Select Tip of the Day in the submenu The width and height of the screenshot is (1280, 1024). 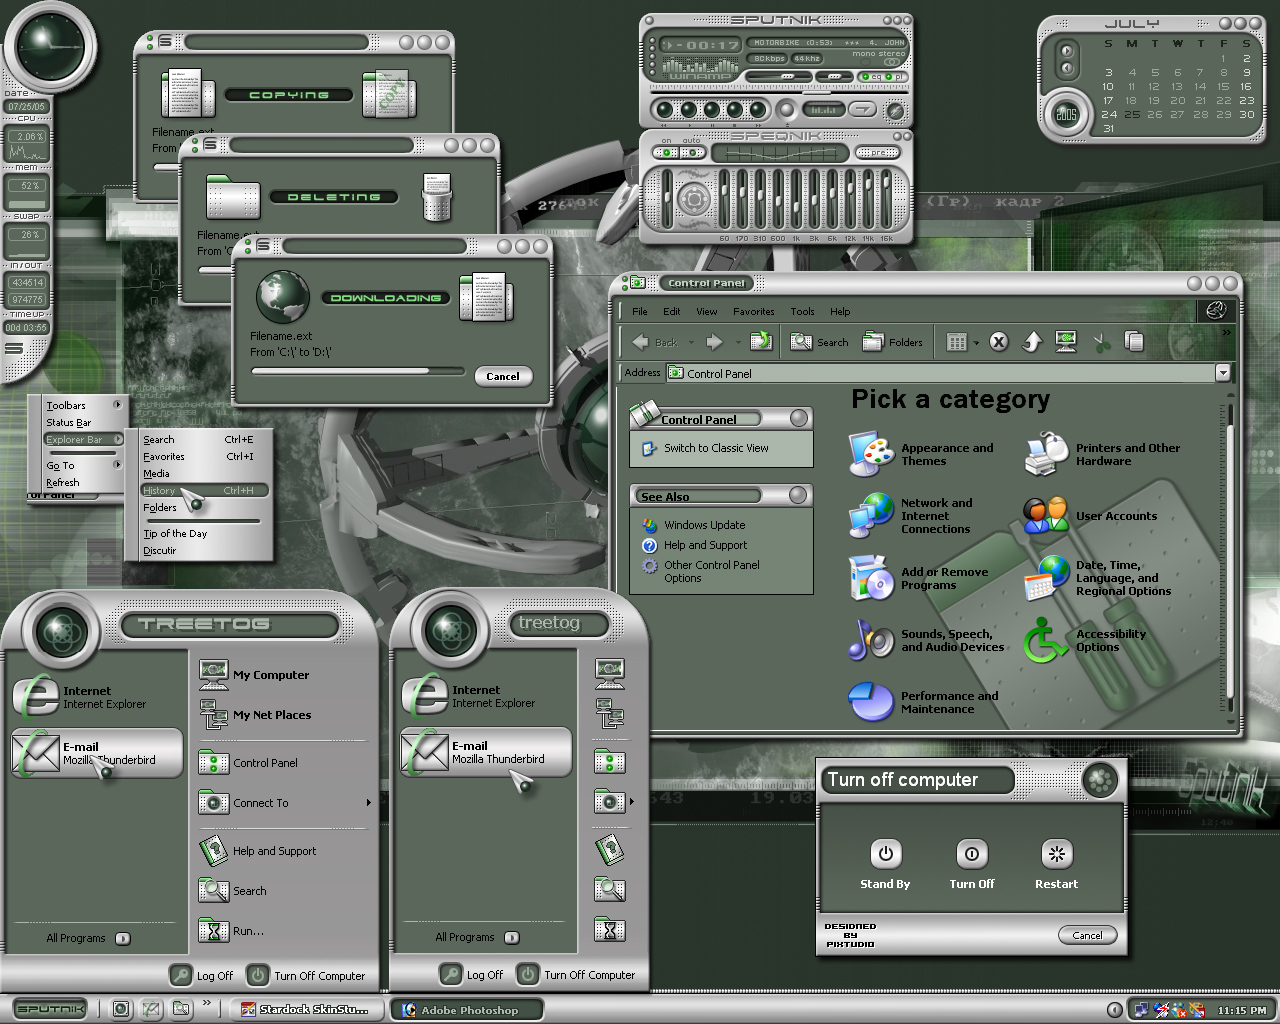pyautogui.click(x=175, y=533)
